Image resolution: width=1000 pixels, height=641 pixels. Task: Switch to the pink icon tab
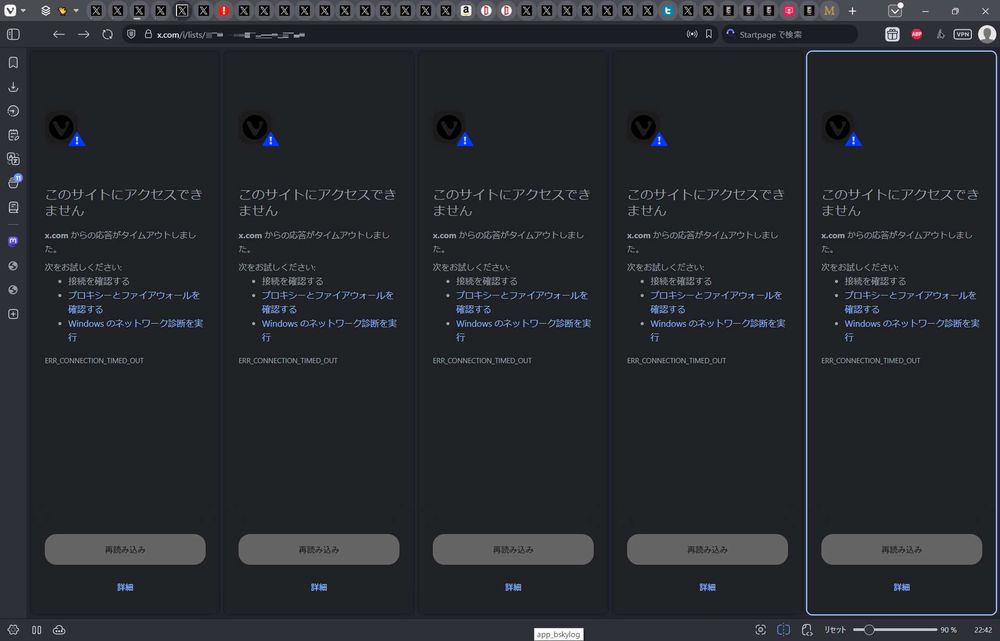(789, 11)
